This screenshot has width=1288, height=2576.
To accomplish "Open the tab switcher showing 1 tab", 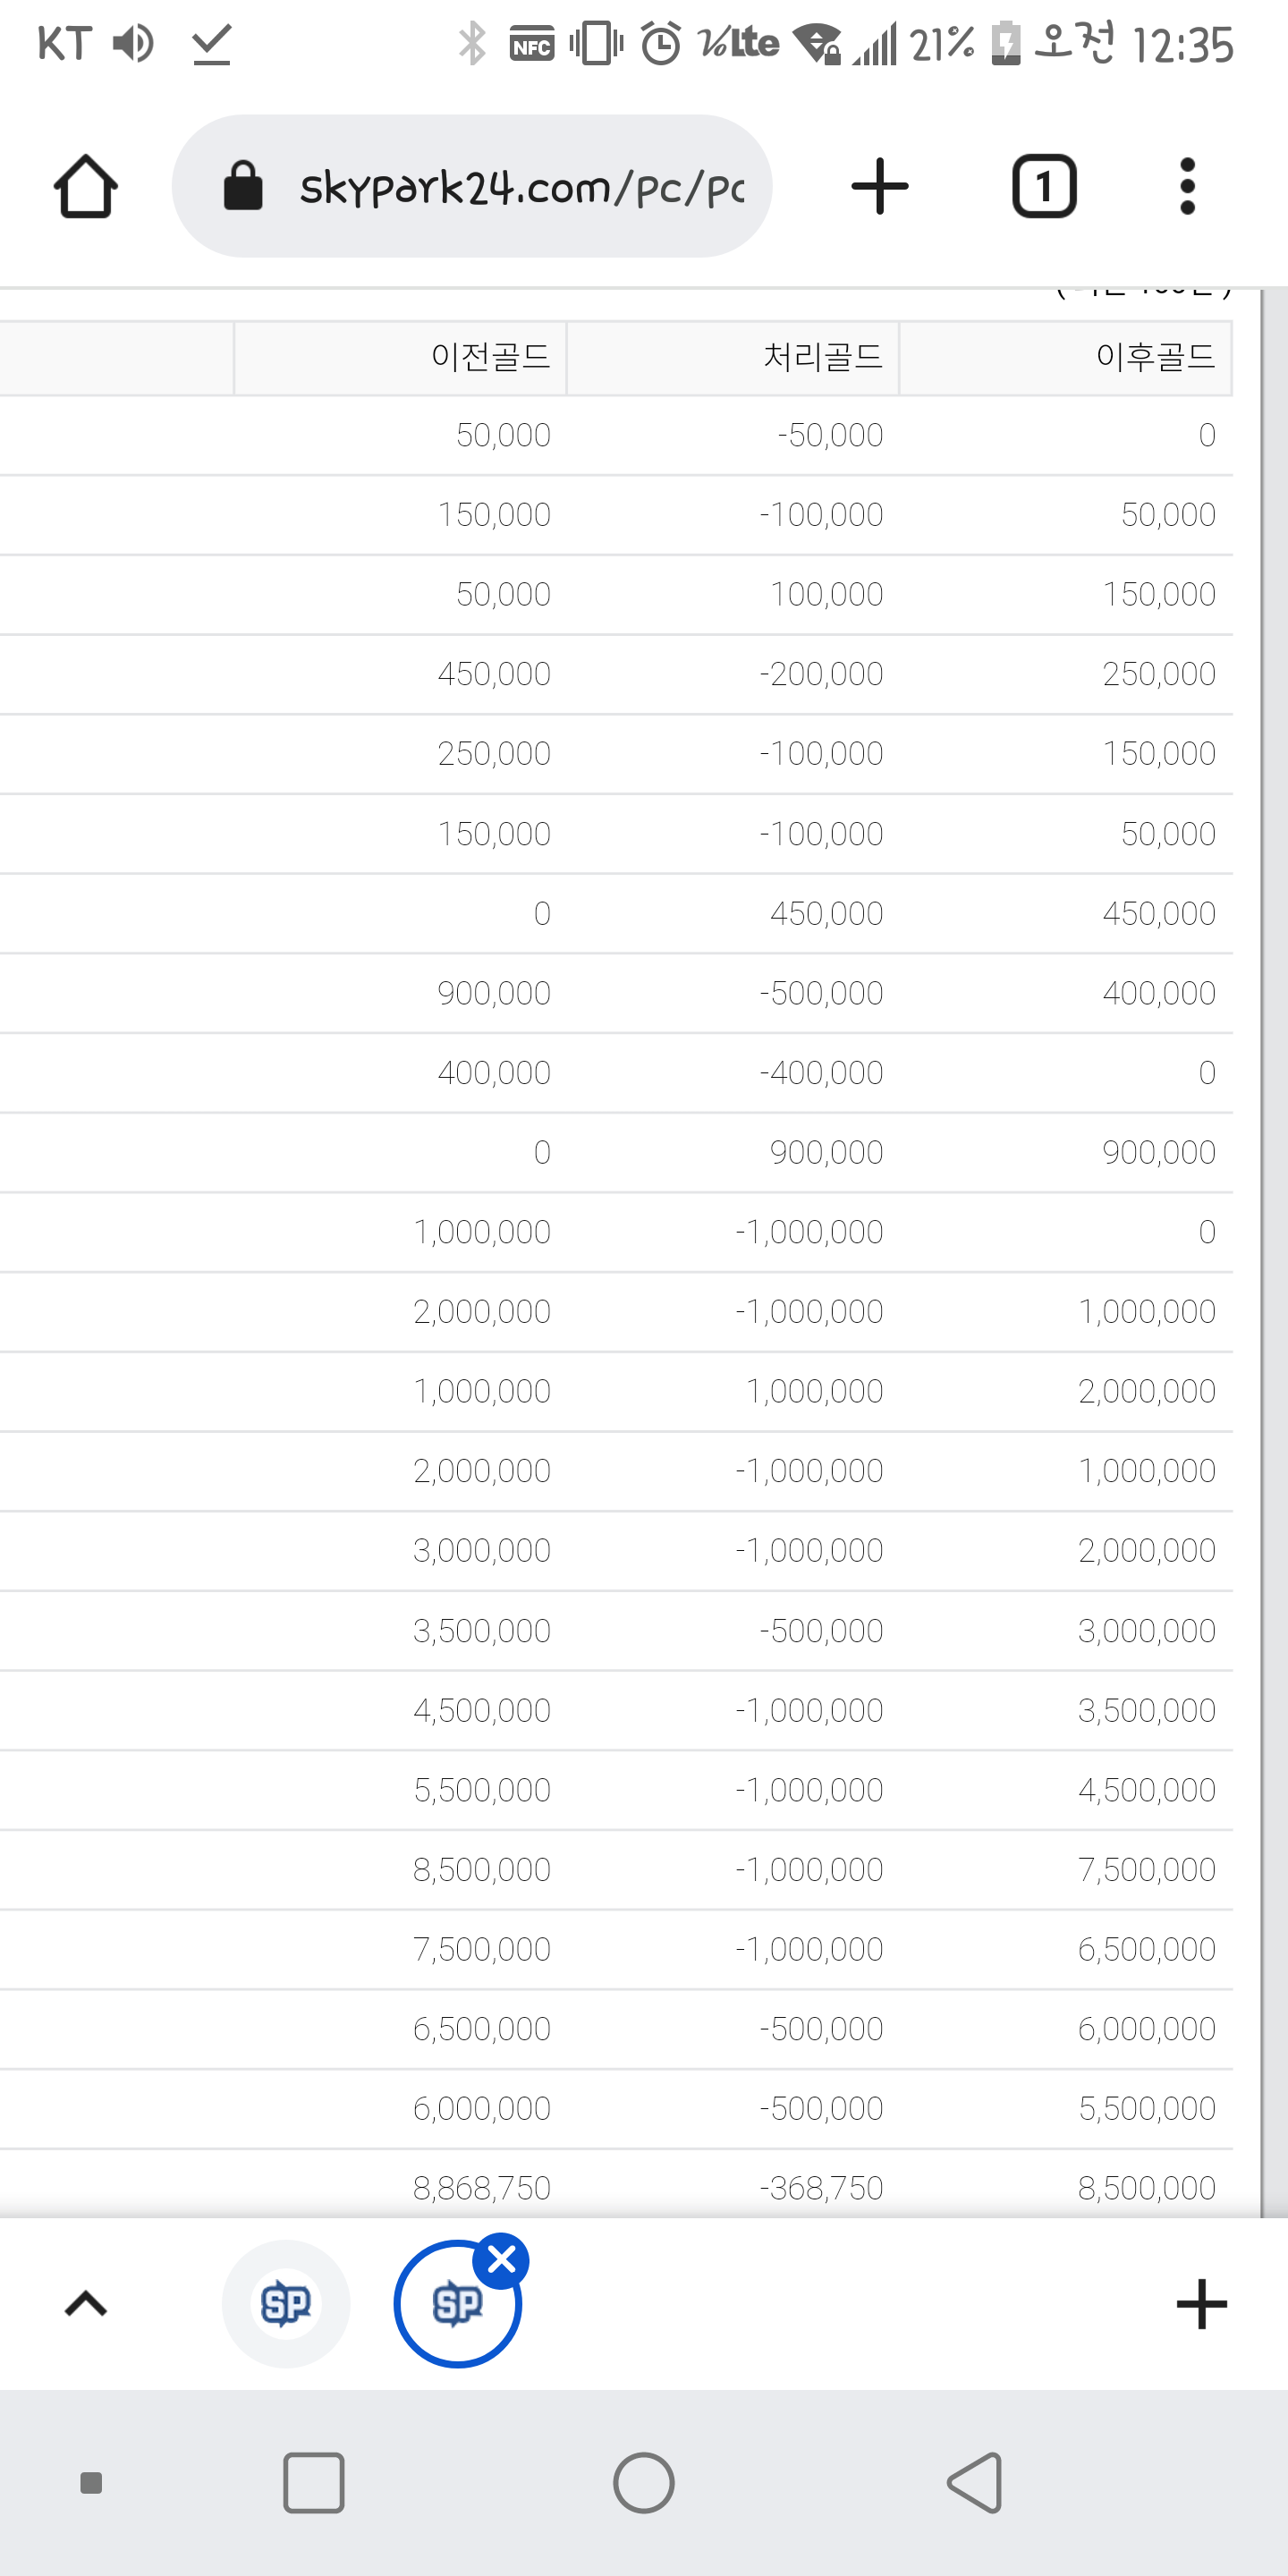I will [x=1045, y=186].
